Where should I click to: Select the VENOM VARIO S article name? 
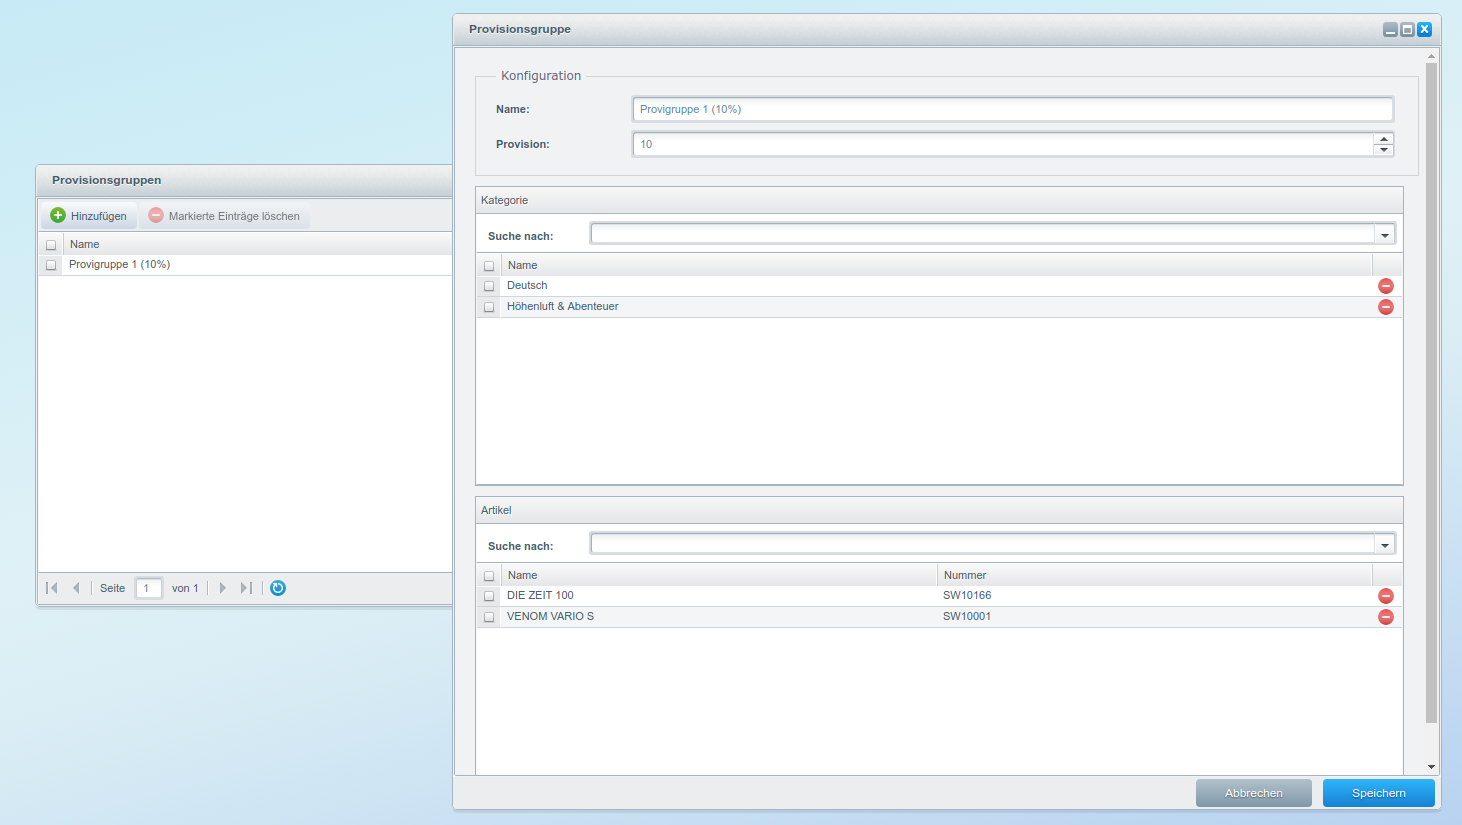point(550,617)
